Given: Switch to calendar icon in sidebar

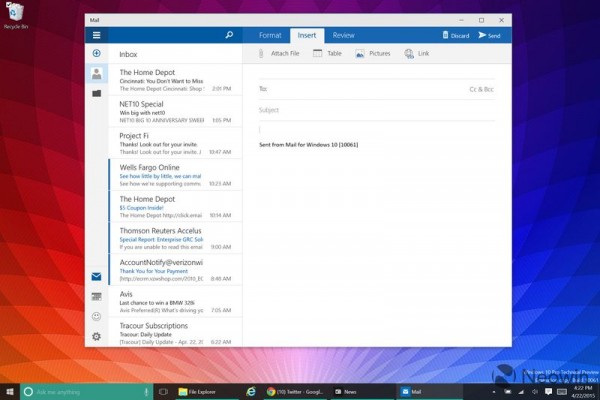Looking at the screenshot, I should point(96,296).
